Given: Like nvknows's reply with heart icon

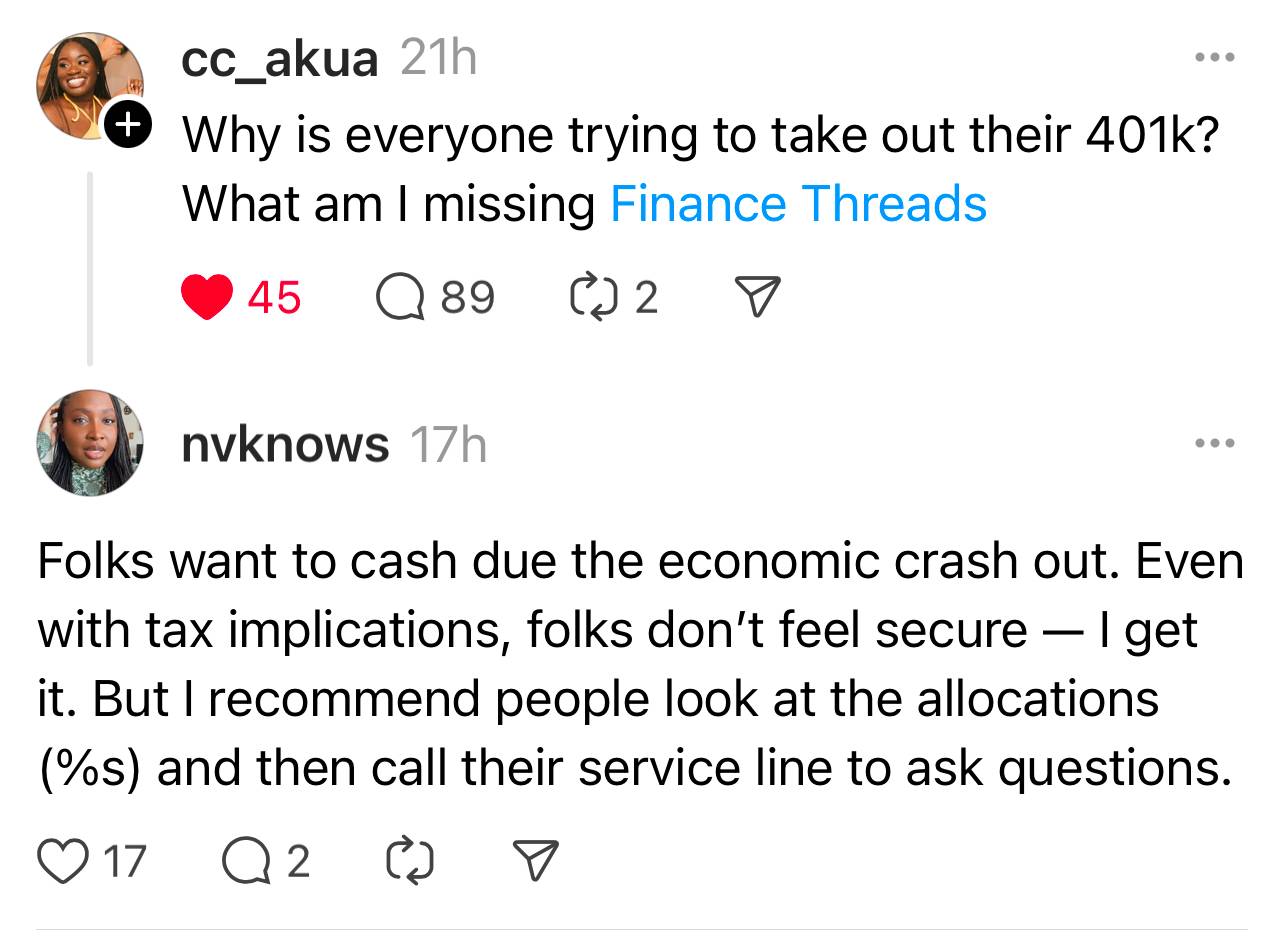Looking at the screenshot, I should click(62, 861).
